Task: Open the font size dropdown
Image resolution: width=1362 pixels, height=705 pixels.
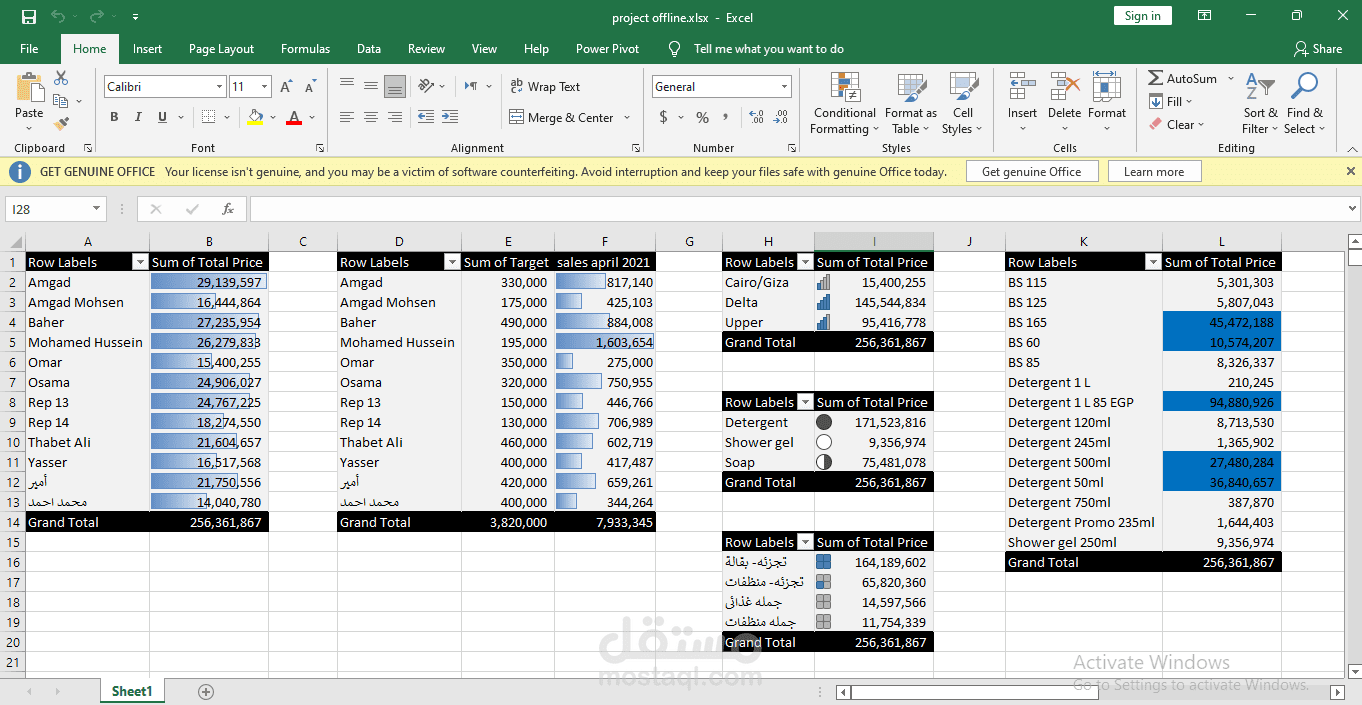Action: (x=264, y=87)
